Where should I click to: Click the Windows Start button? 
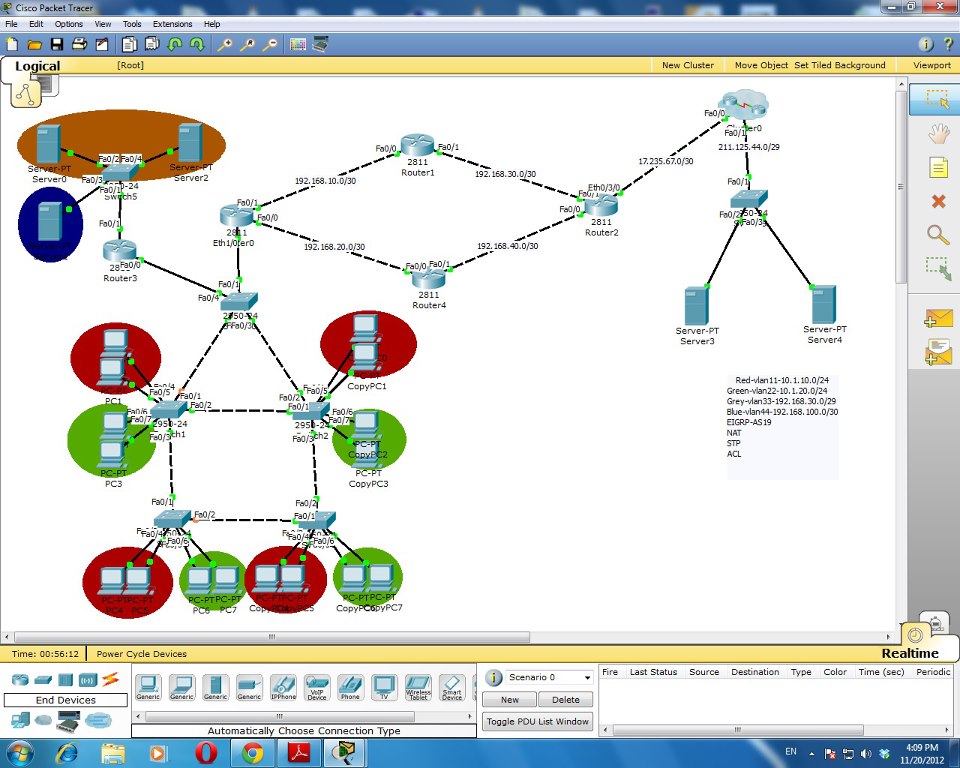tap(20, 753)
